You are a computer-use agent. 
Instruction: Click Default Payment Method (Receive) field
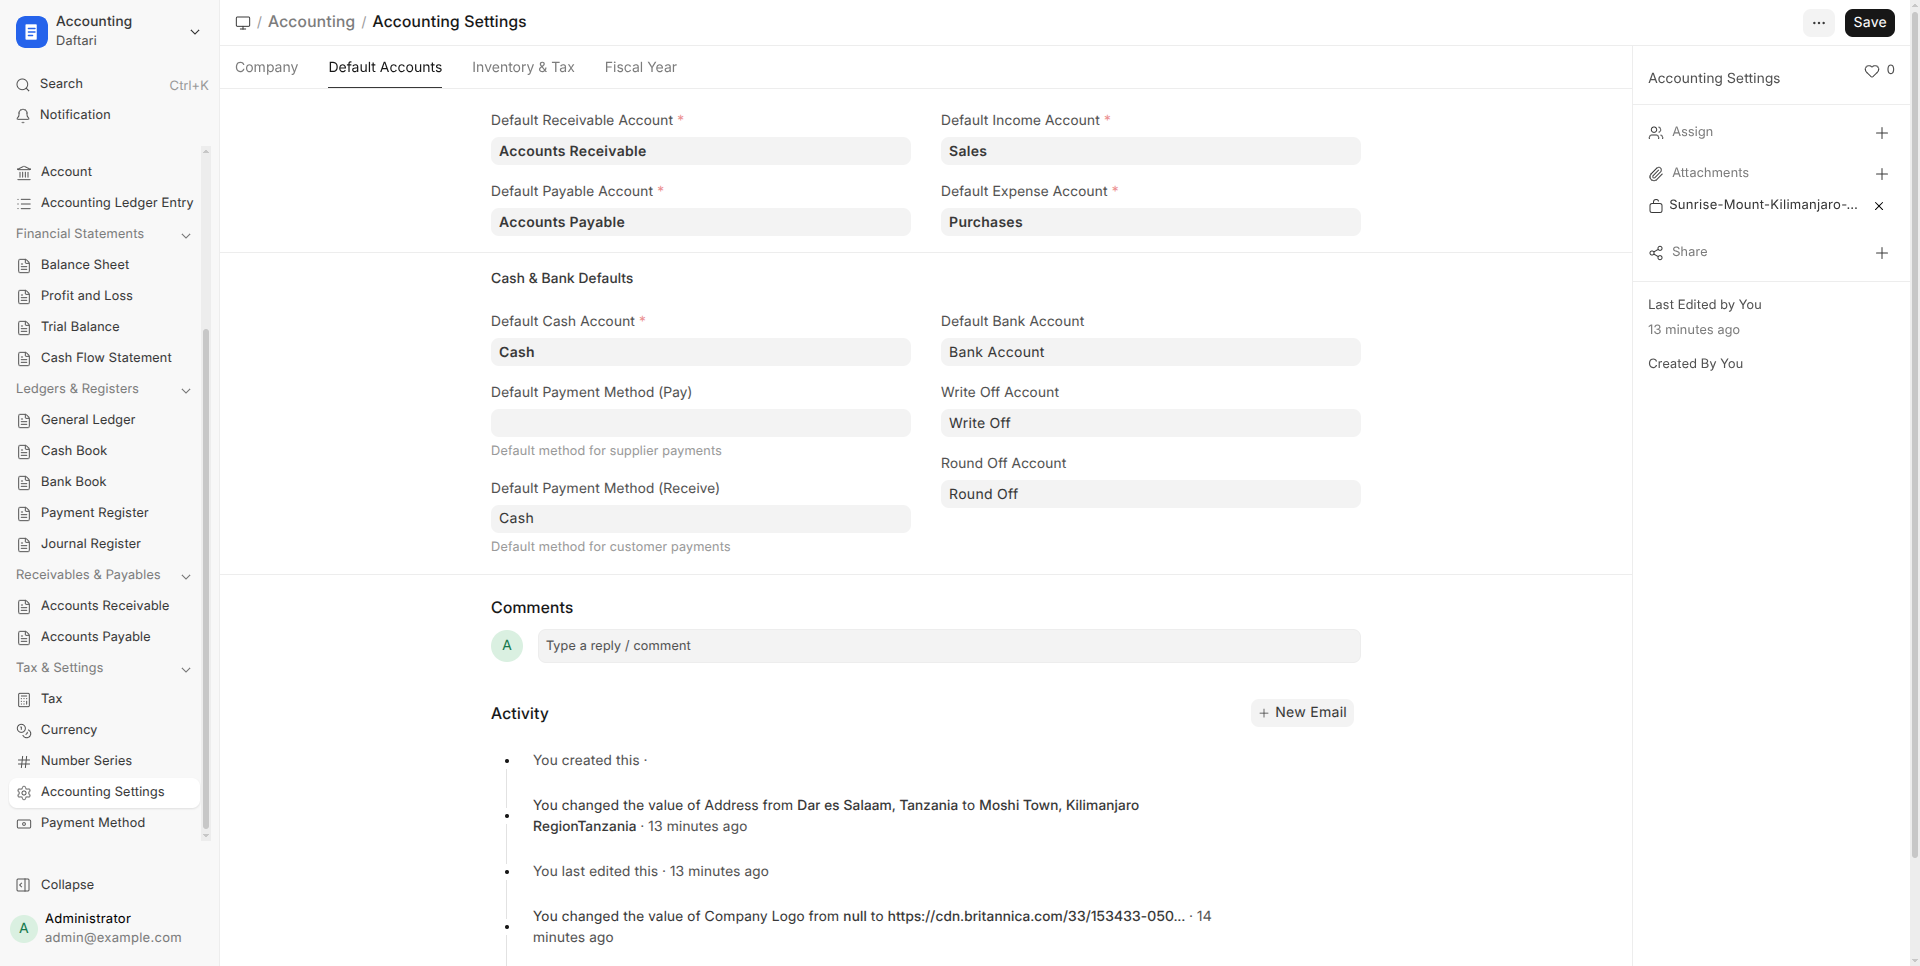pos(700,518)
